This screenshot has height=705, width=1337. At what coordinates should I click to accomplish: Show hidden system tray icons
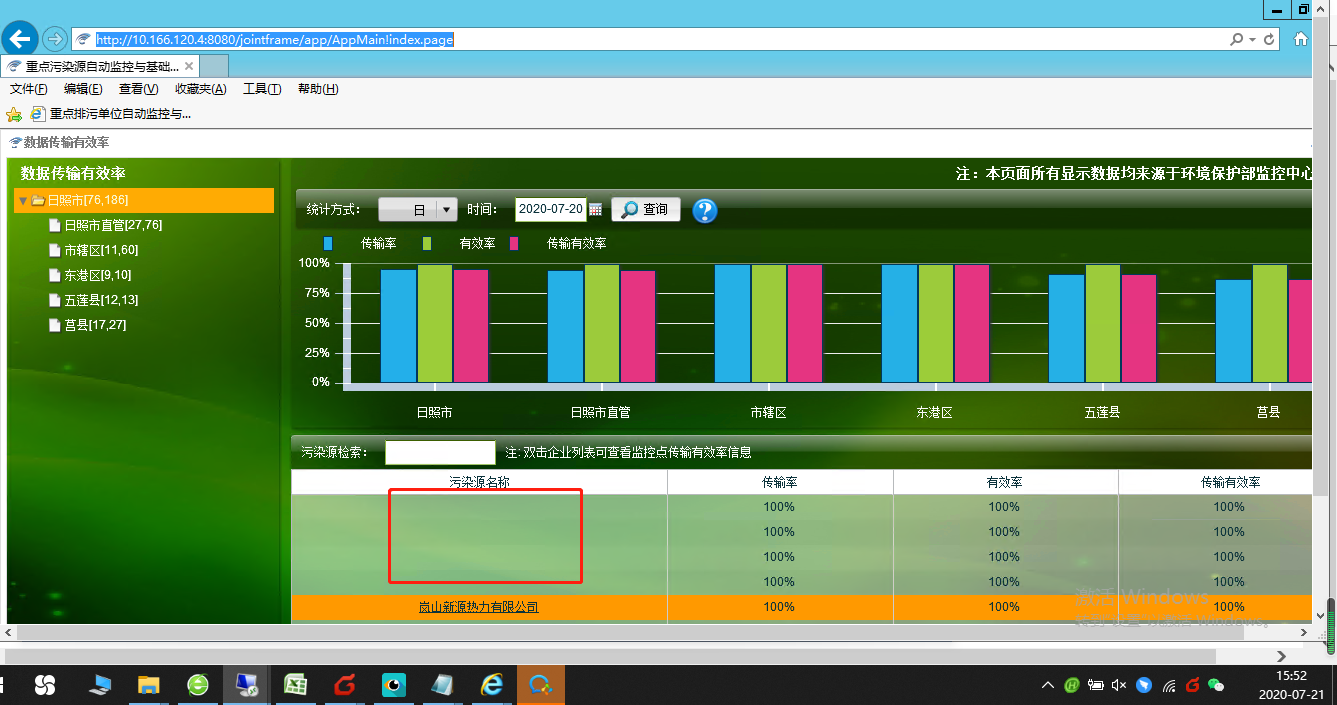1047,685
